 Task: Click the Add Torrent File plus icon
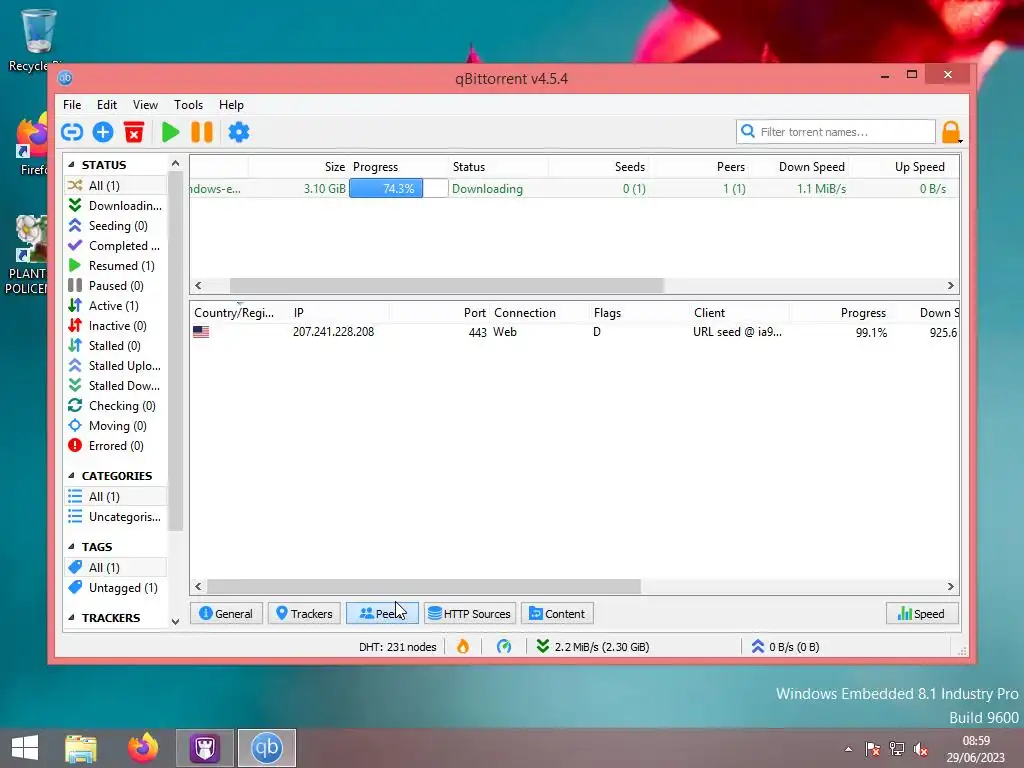click(103, 133)
